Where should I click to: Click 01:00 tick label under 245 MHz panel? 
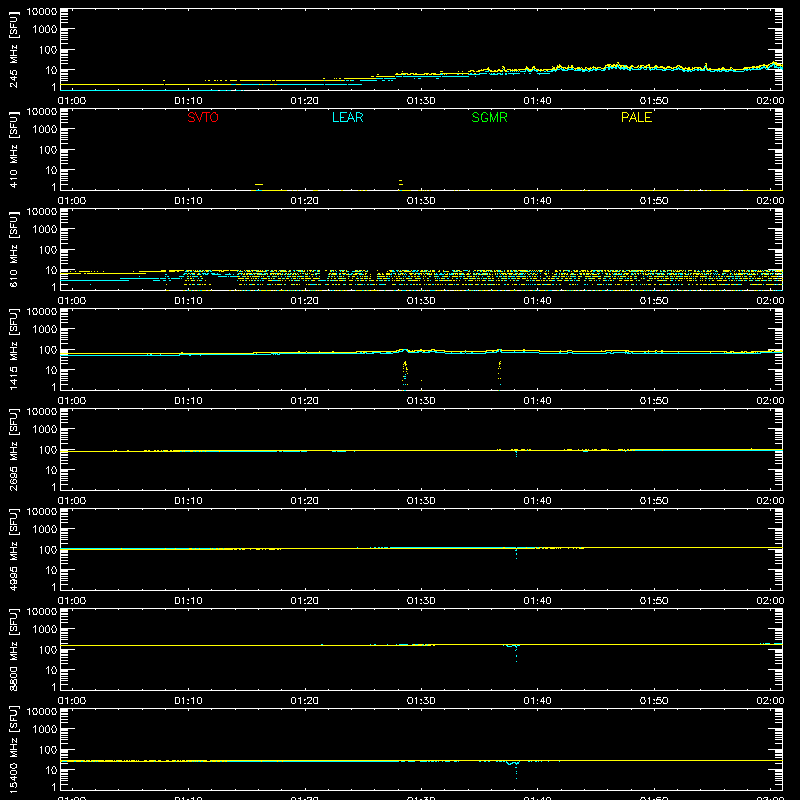71,101
